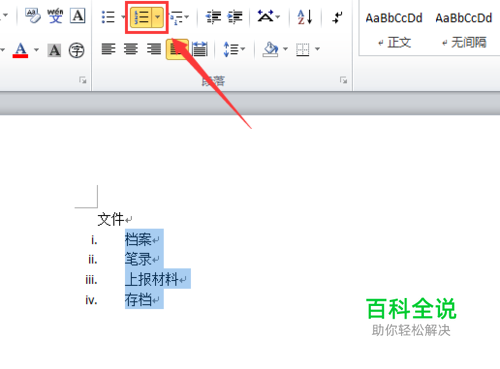The image size is (500, 369).
Task: Open the shading color dropdown arrow
Action: click(x=285, y=49)
